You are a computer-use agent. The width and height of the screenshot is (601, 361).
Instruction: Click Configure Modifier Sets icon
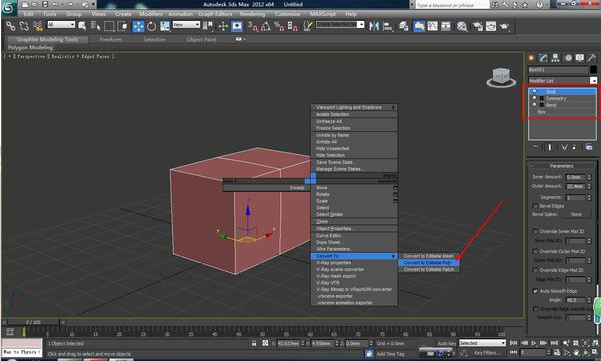click(x=589, y=147)
